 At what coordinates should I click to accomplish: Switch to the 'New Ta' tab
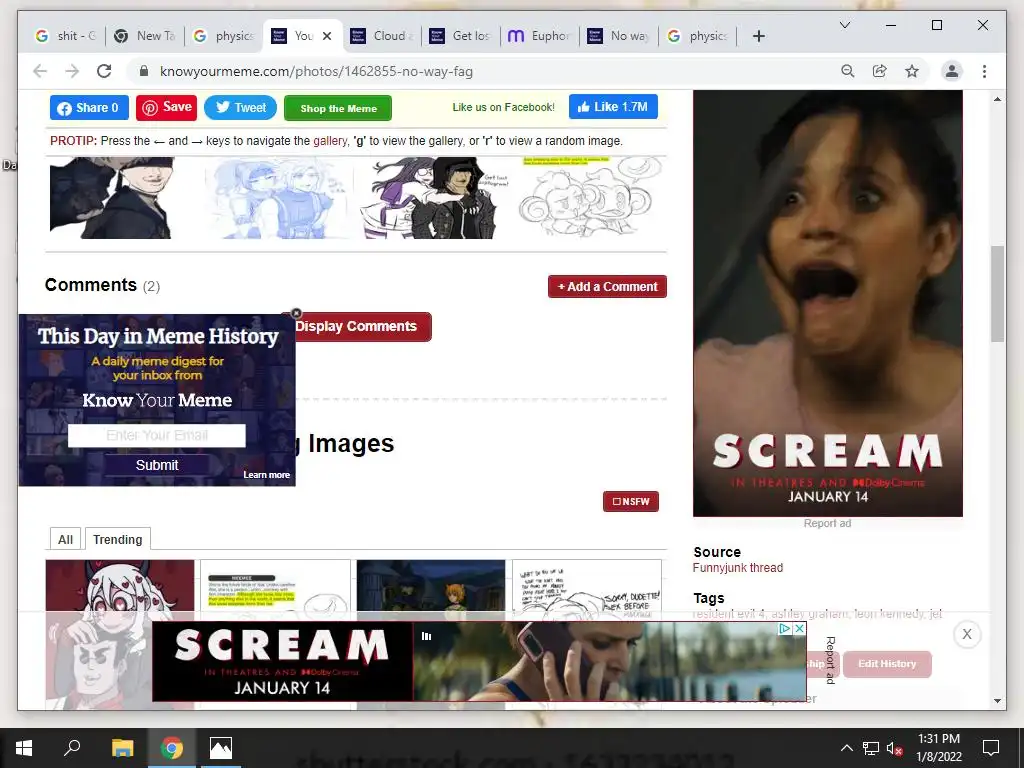(x=145, y=36)
